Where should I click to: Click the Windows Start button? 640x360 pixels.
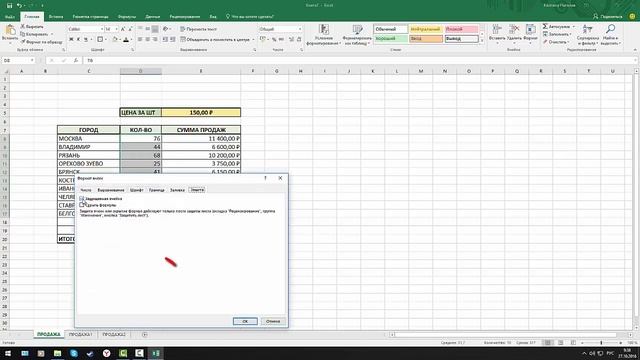8,353
